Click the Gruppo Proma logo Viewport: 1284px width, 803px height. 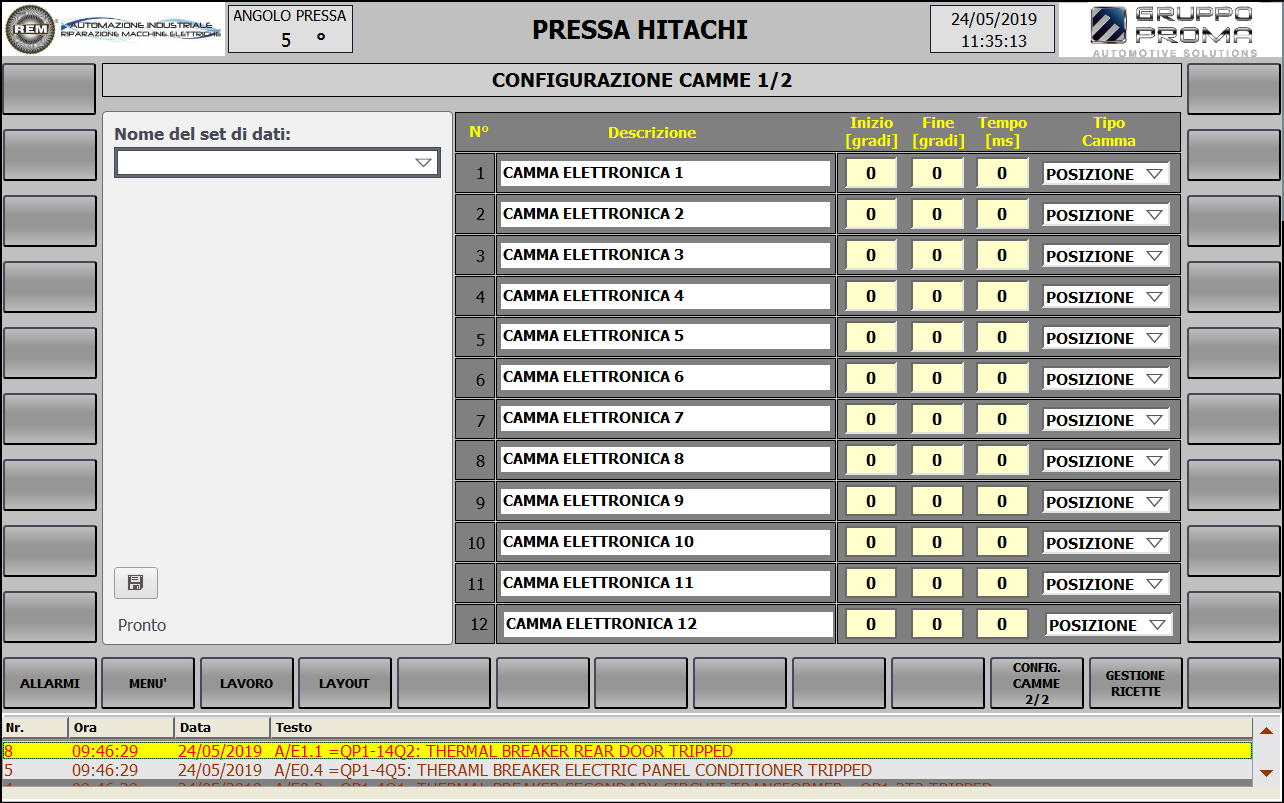(1170, 30)
